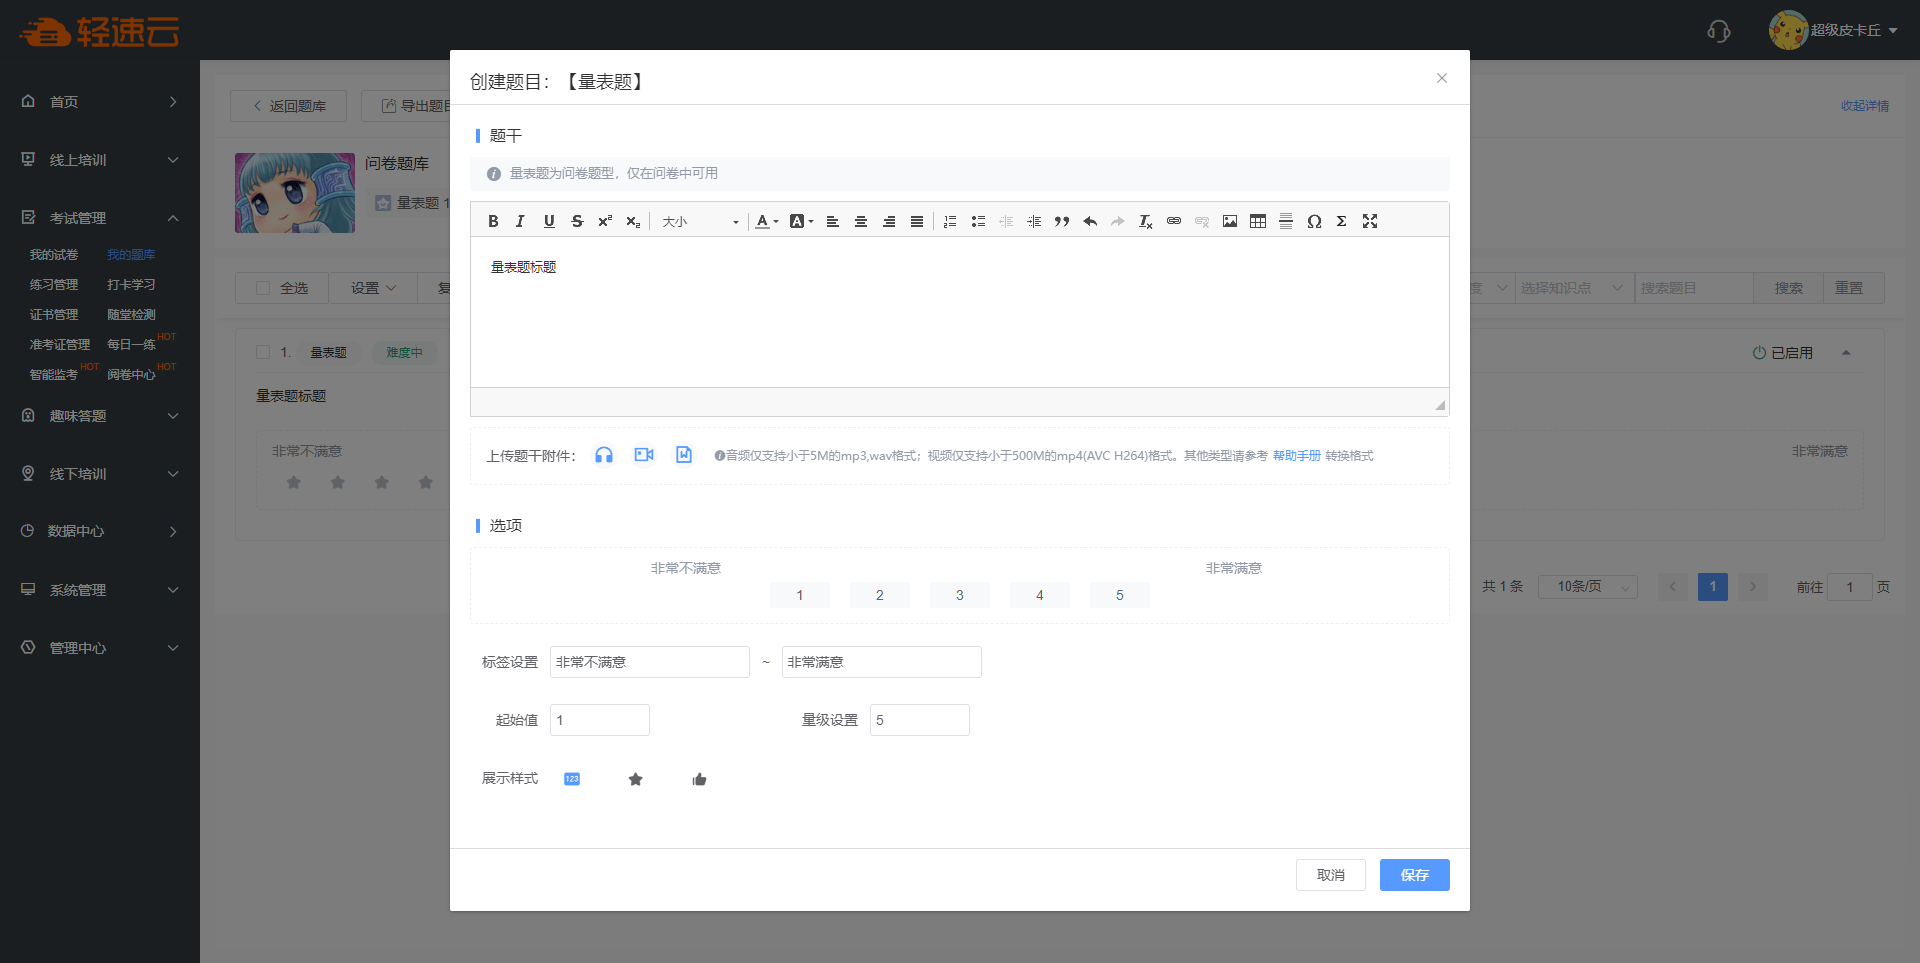Image resolution: width=1920 pixels, height=963 pixels.
Task: Select the star display style
Action: click(635, 779)
